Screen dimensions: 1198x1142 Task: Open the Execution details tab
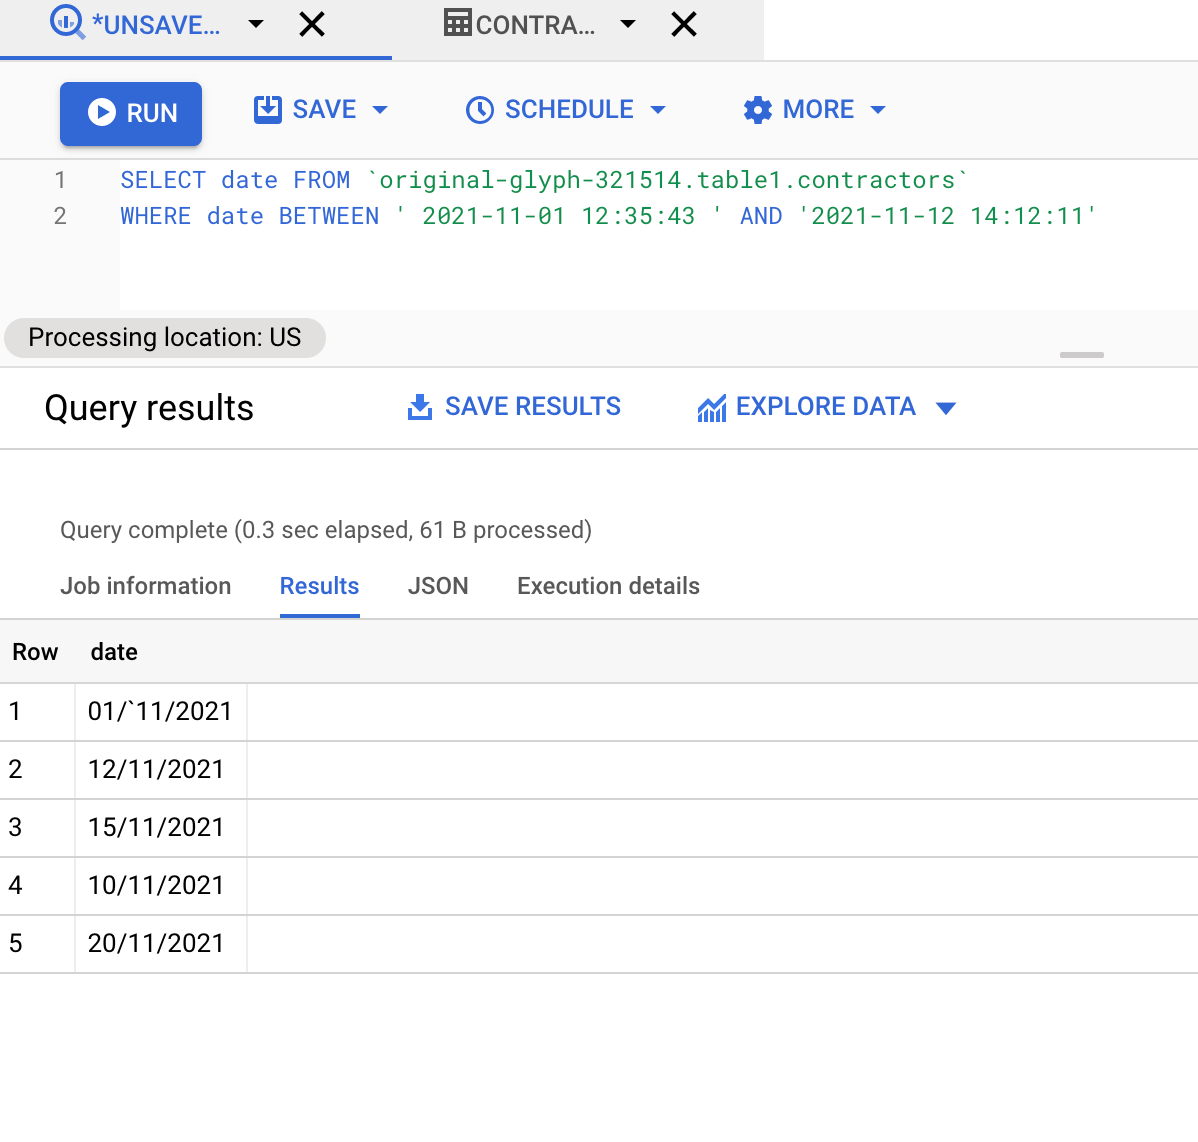coord(608,586)
